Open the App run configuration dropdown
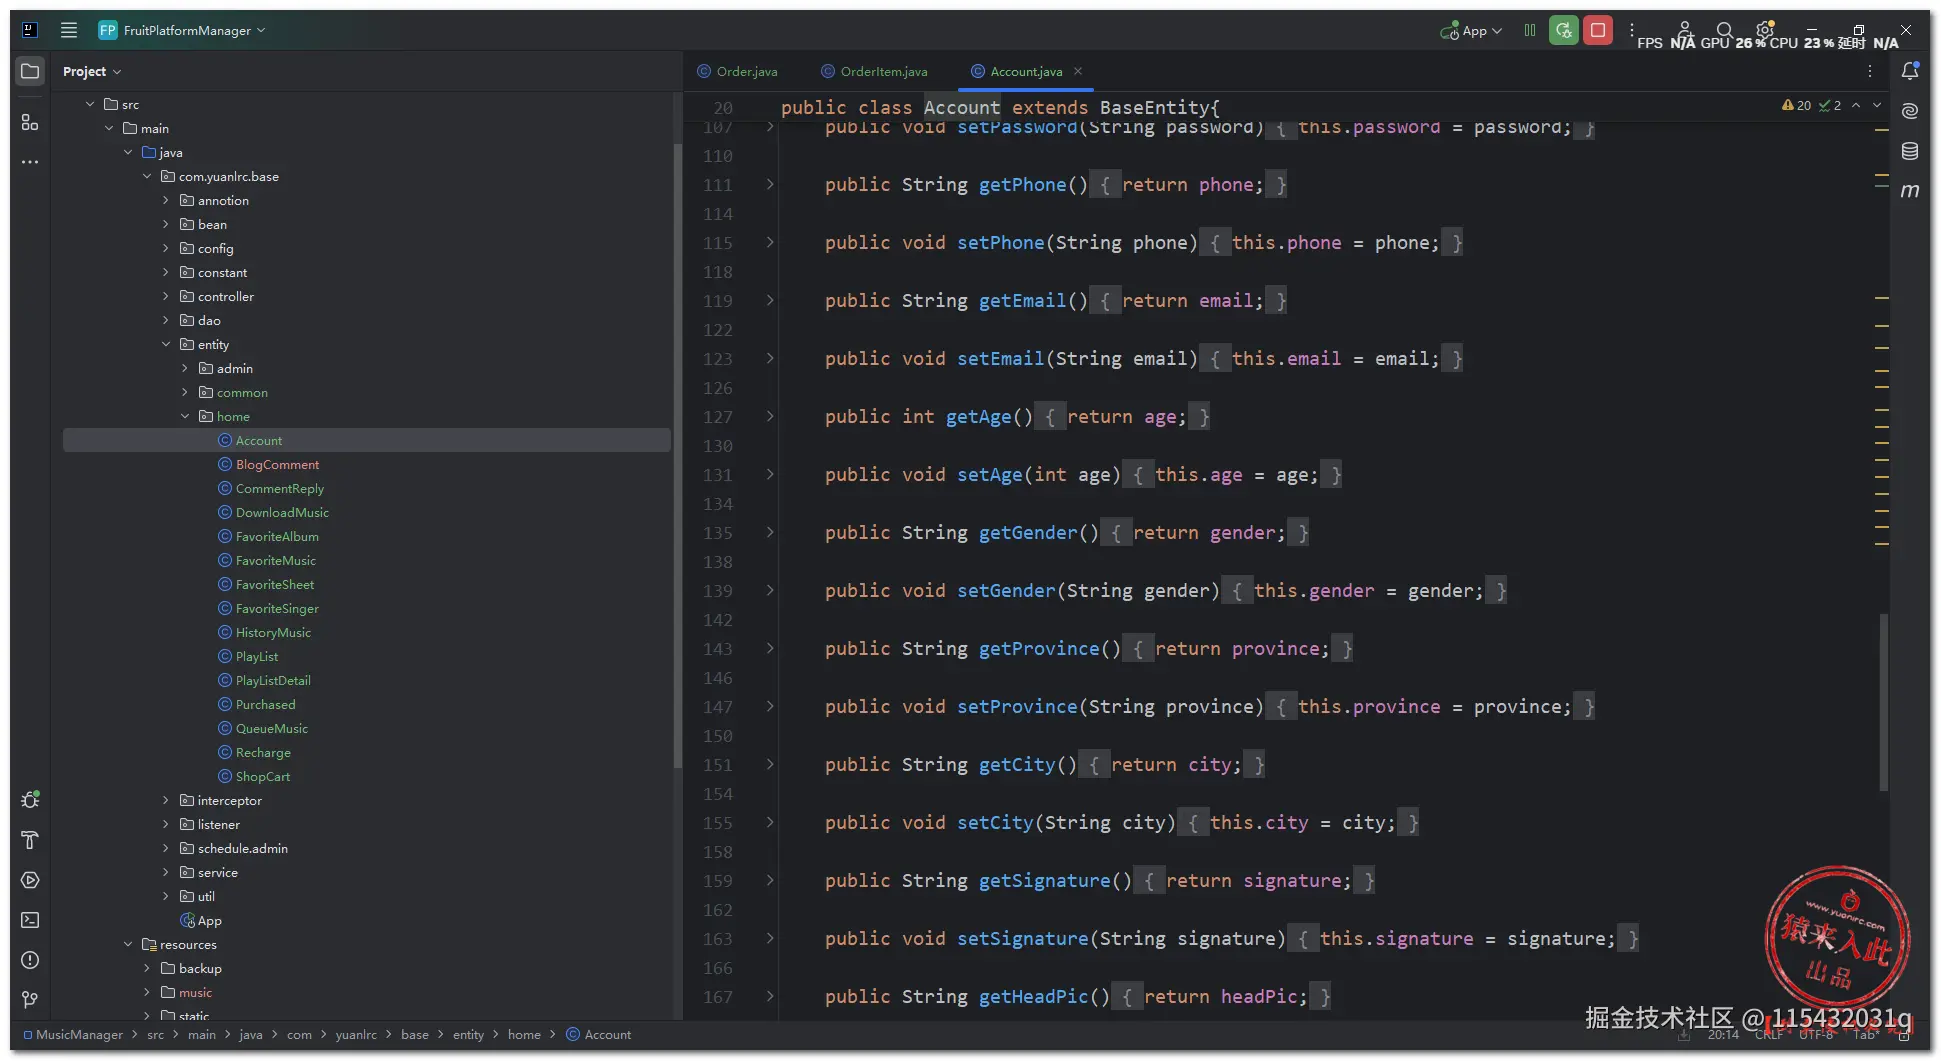This screenshot has height=1061, width=1941. [x=1471, y=30]
